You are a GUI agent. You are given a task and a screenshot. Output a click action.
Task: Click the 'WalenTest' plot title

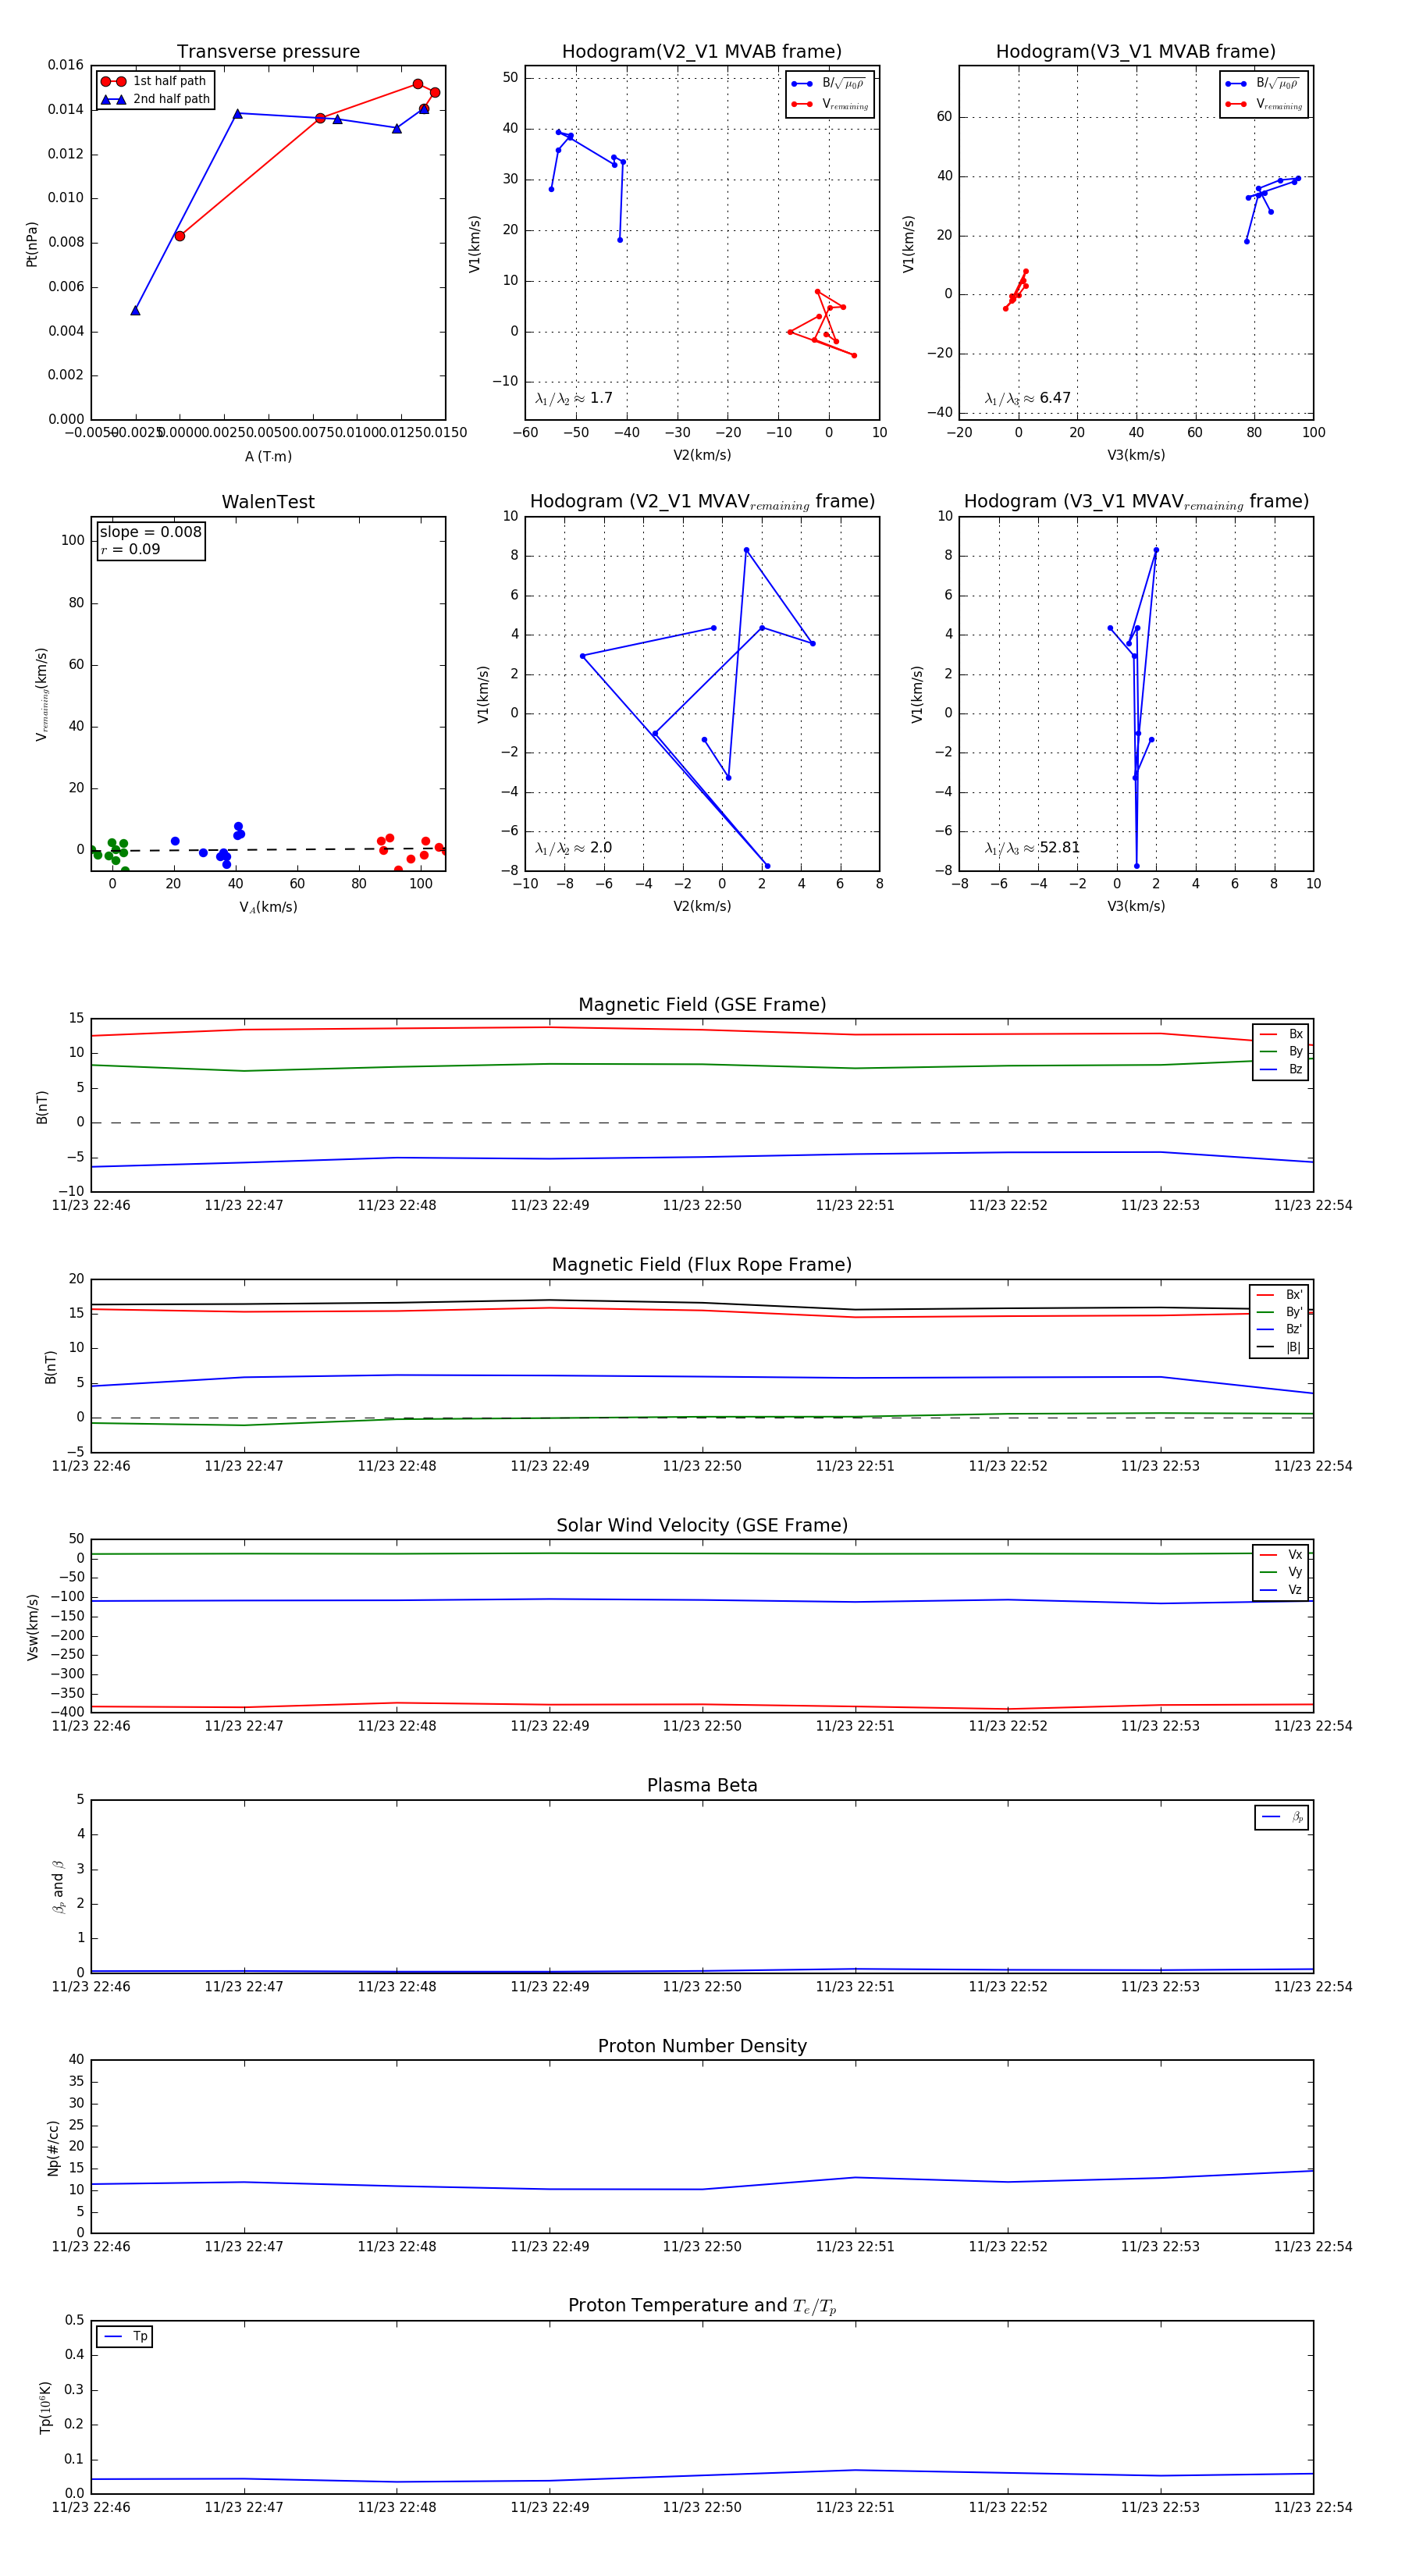coord(268,502)
